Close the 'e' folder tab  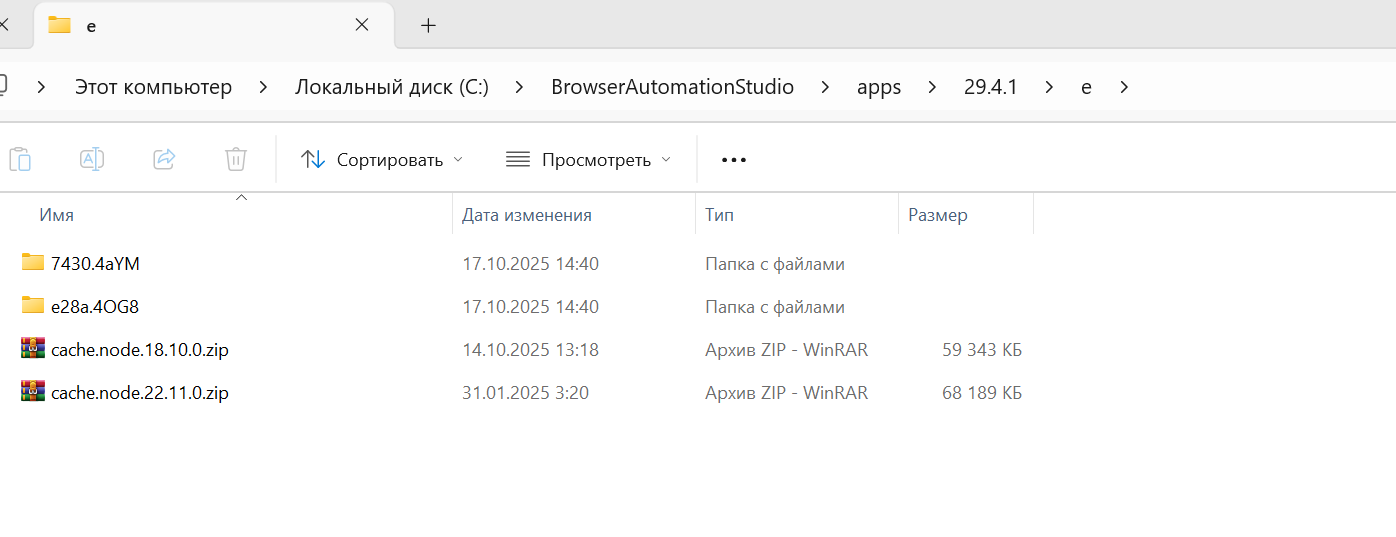click(362, 25)
